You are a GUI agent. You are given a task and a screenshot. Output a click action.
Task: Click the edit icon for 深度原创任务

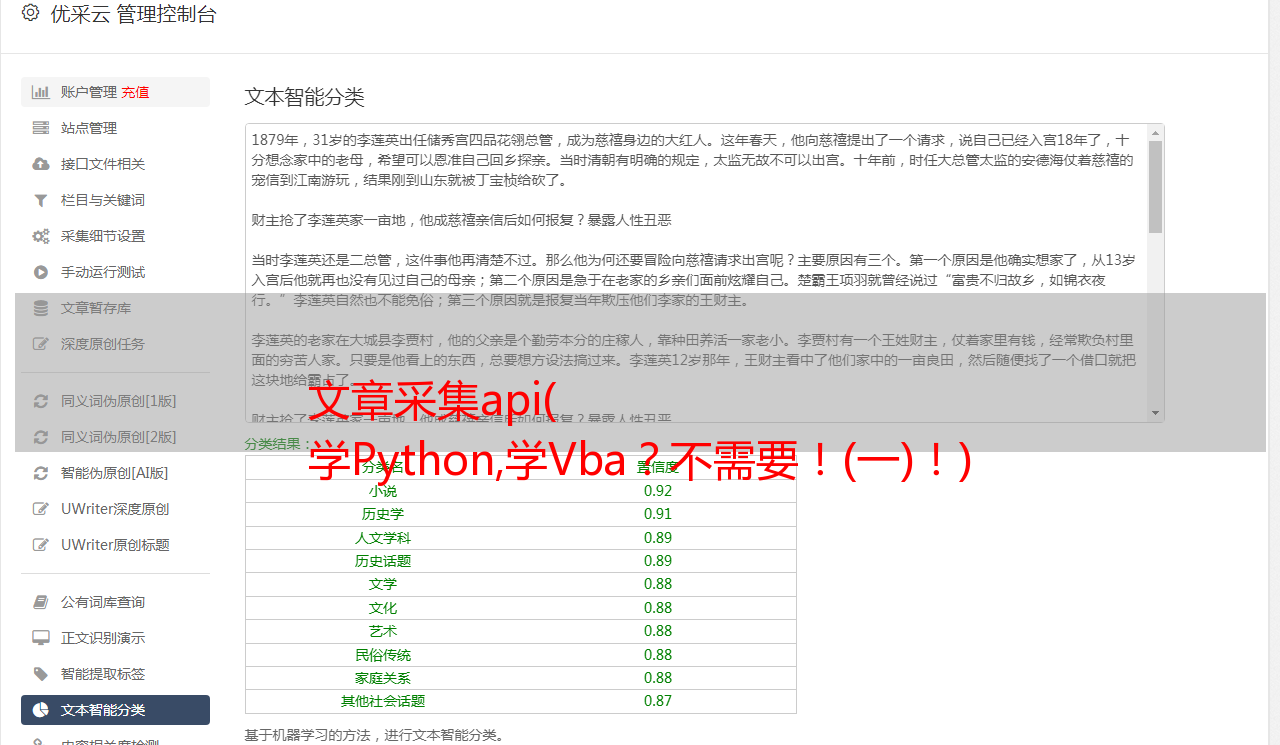pos(40,344)
